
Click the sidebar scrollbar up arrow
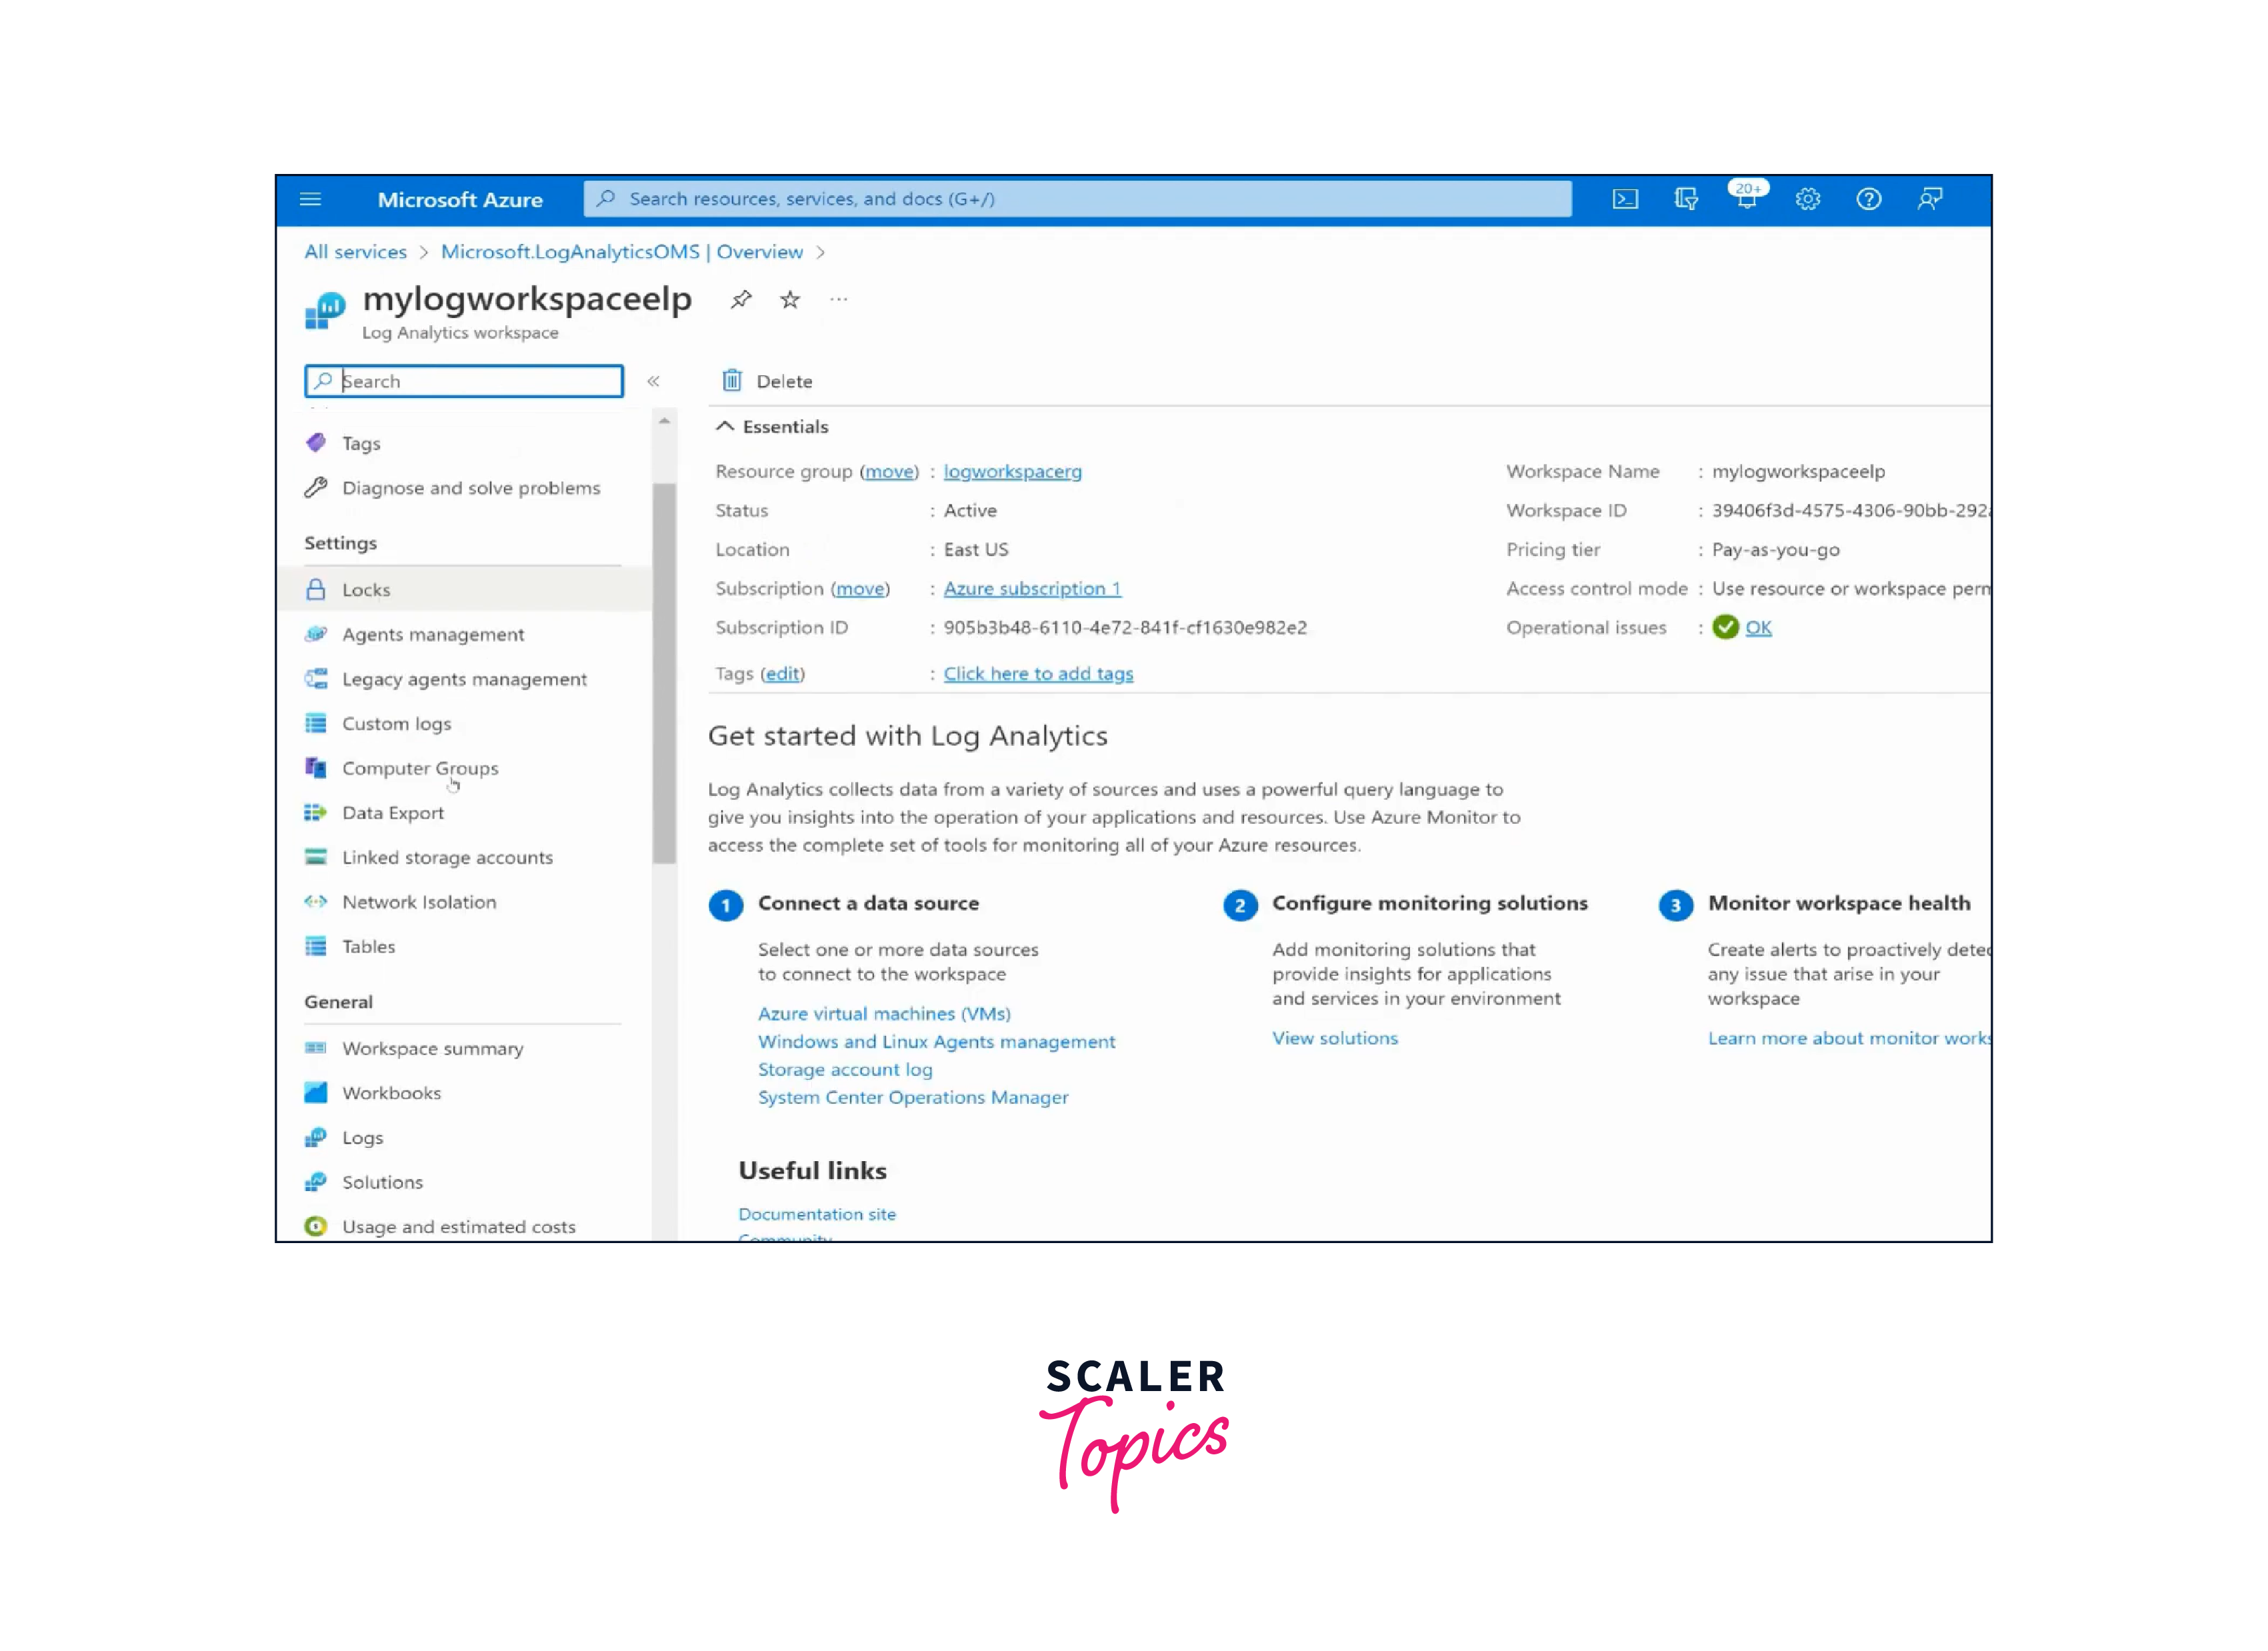point(664,422)
